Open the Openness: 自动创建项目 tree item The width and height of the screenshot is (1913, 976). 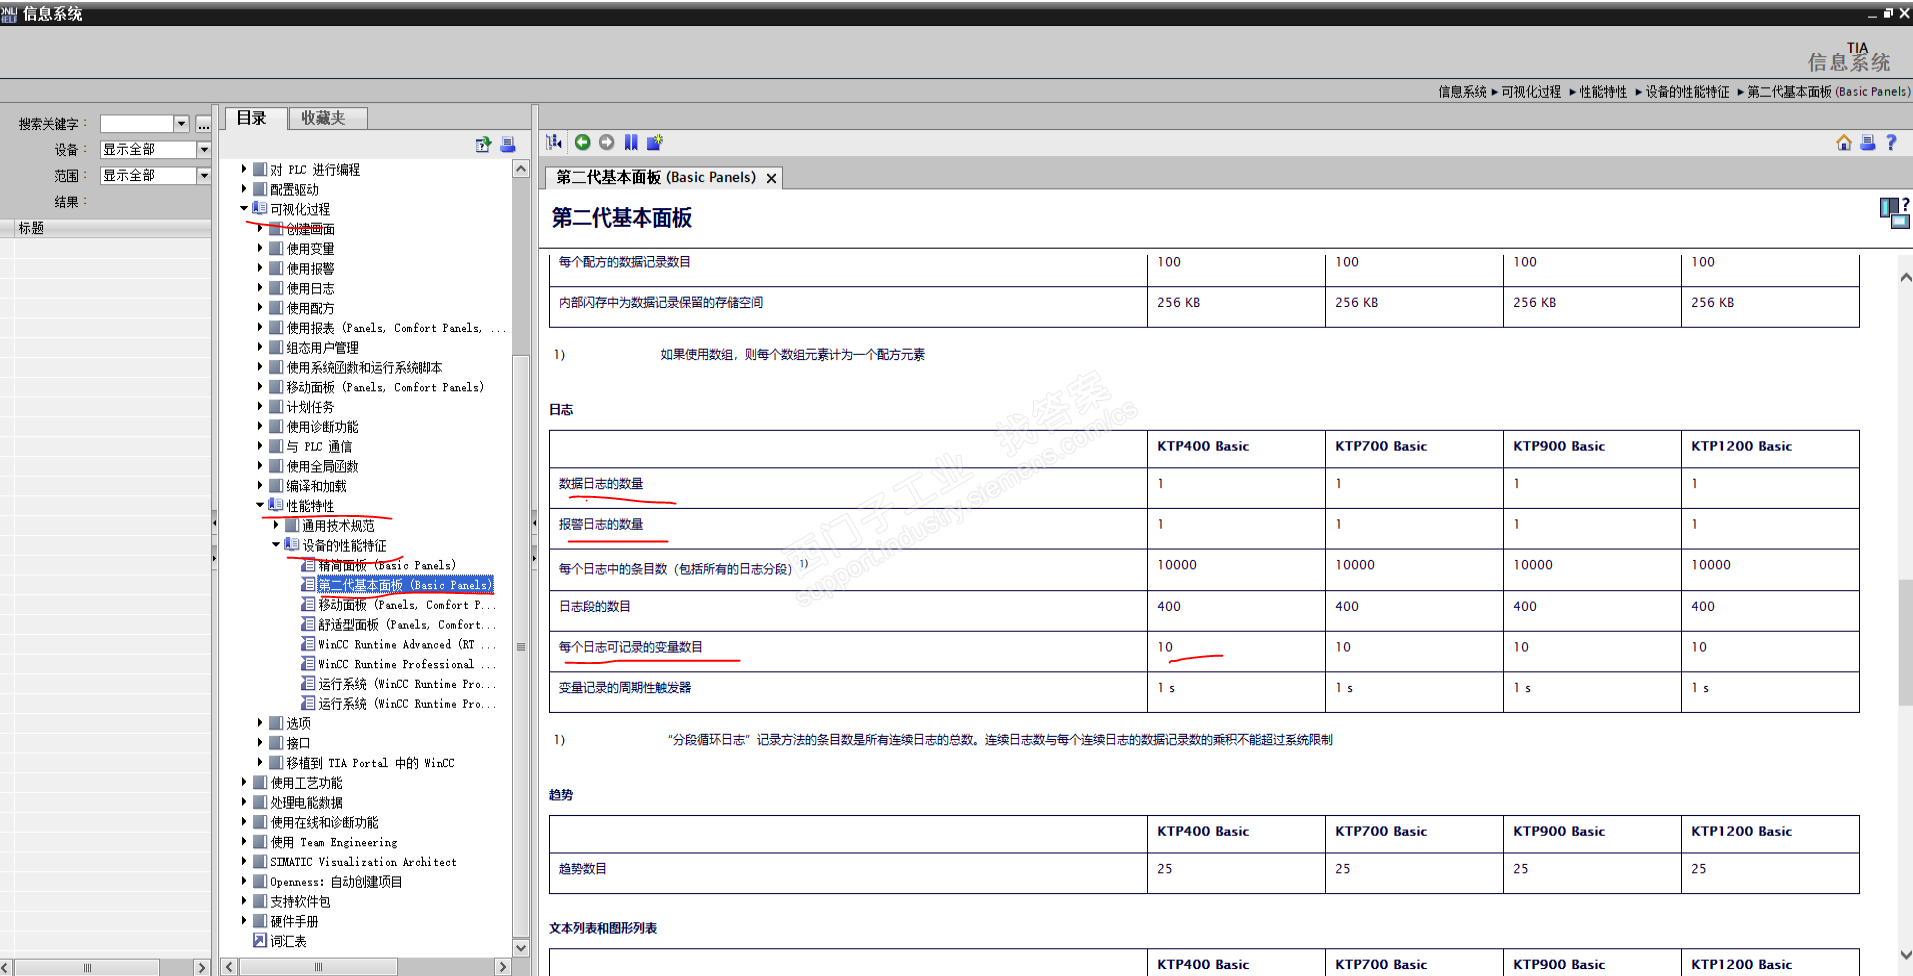[x=336, y=882]
